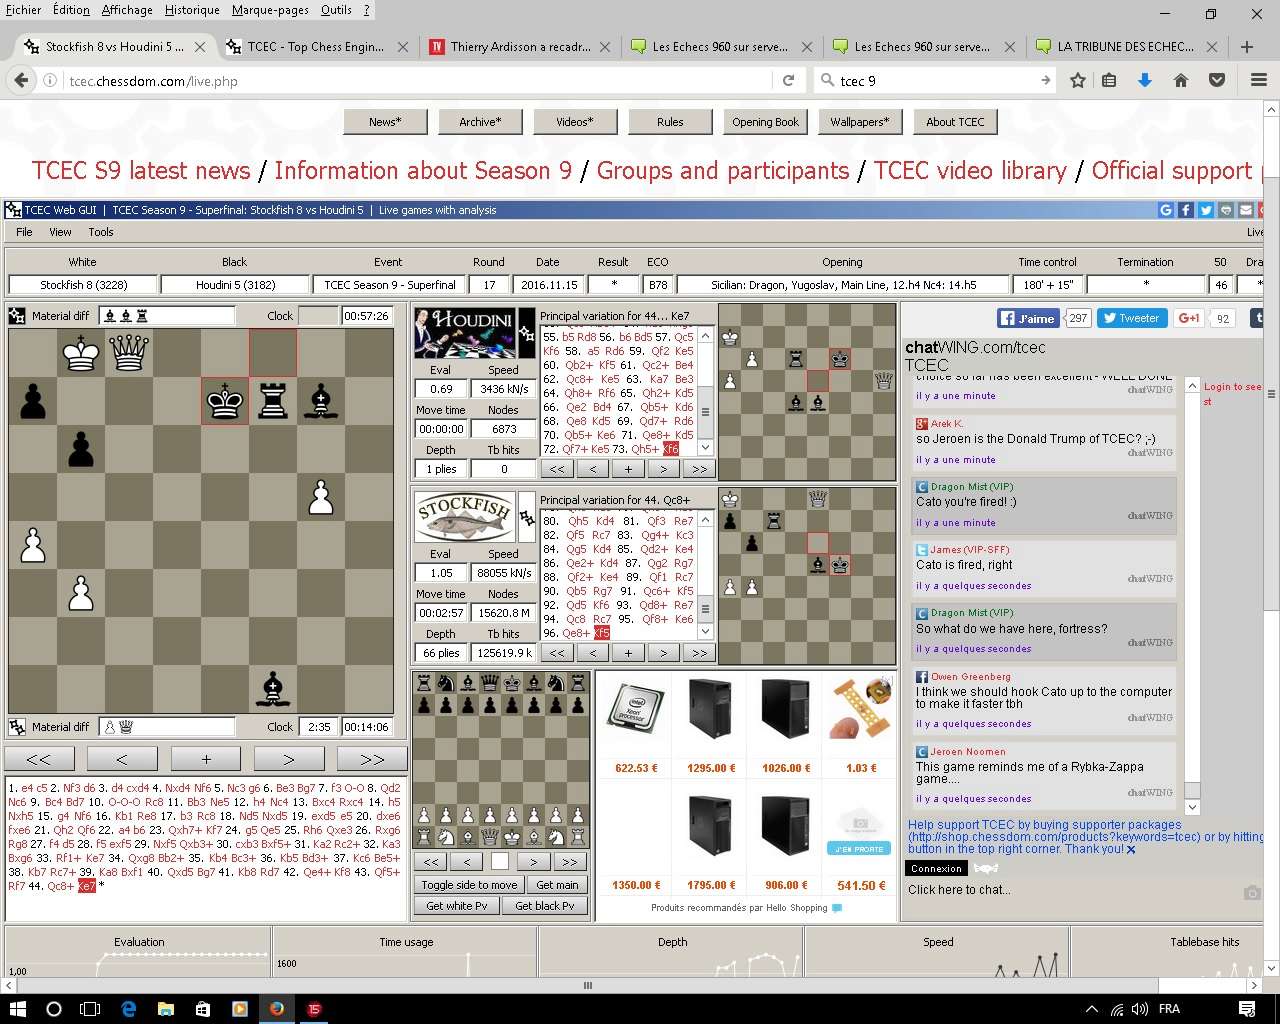Viewport: 1280px width, 1024px height.
Task: Open a new browser tab
Action: point(1246,46)
